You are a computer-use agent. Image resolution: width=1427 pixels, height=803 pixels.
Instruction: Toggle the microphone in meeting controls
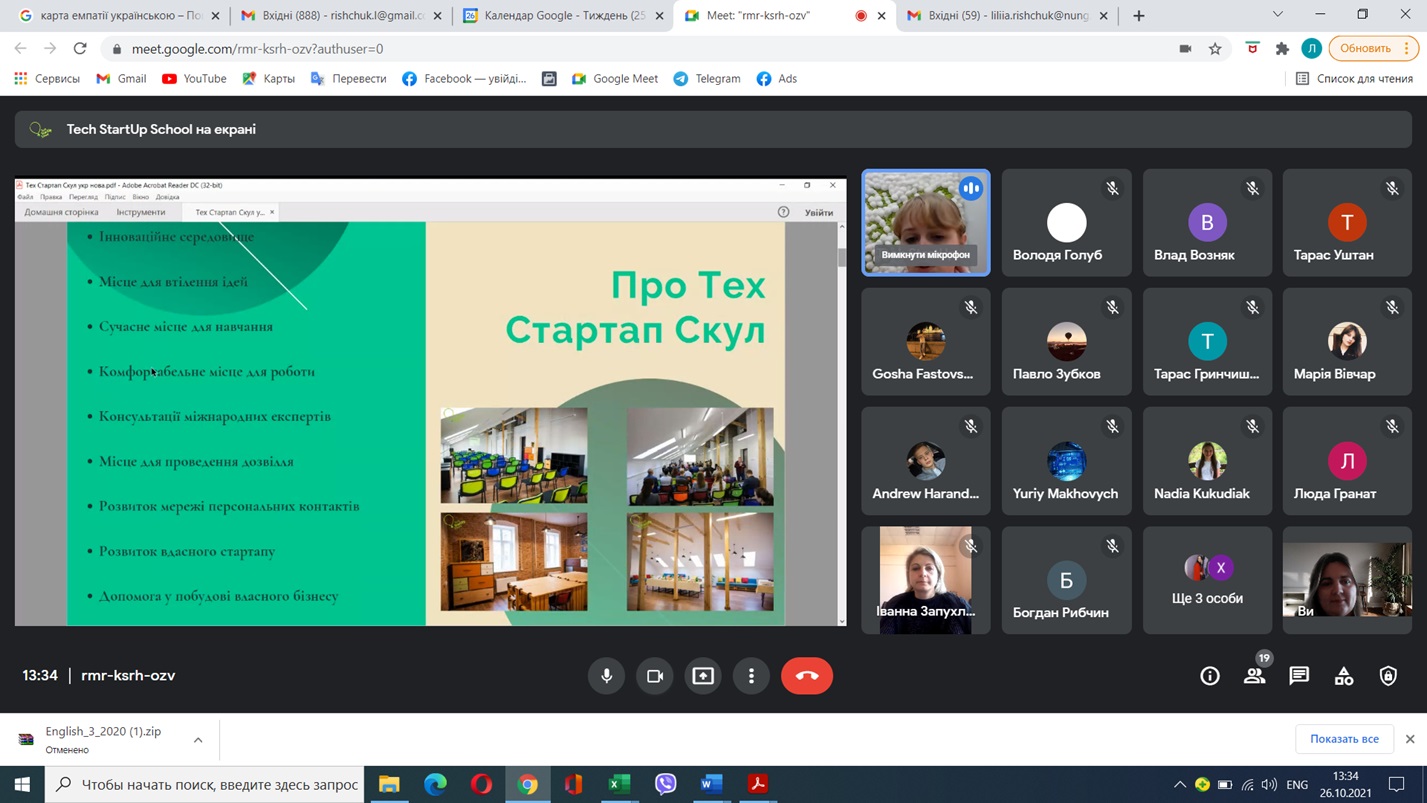click(606, 676)
